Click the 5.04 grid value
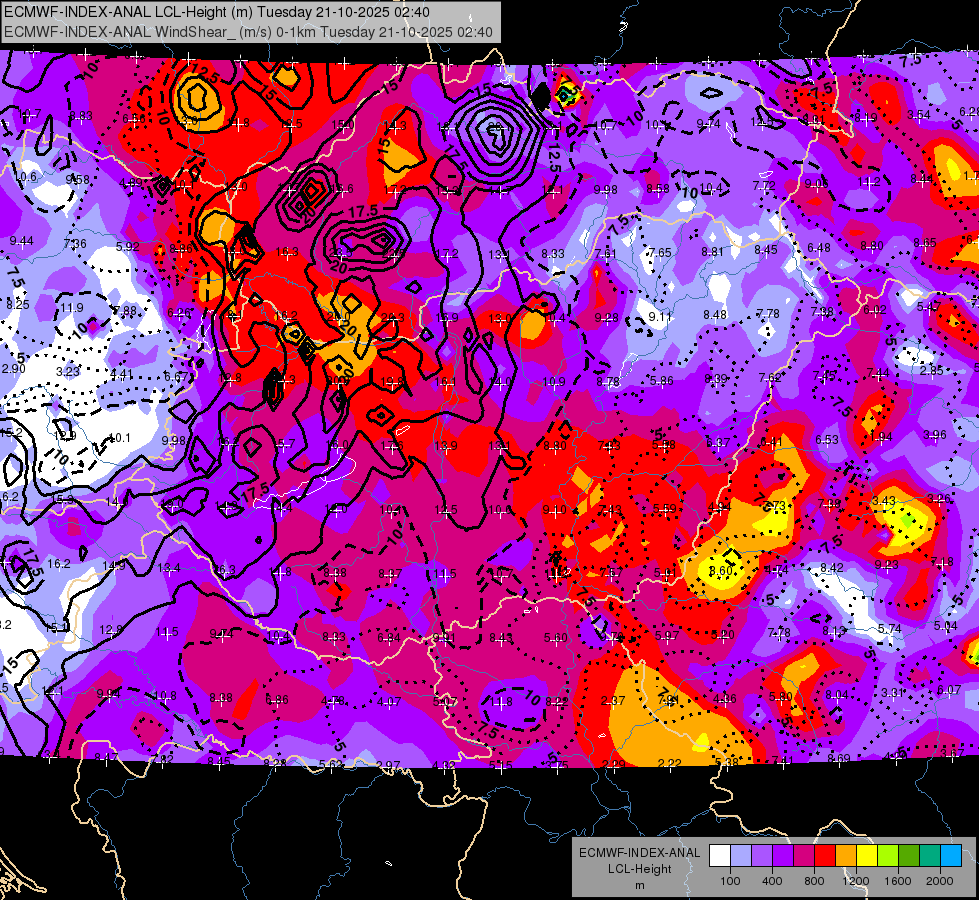 click(945, 626)
